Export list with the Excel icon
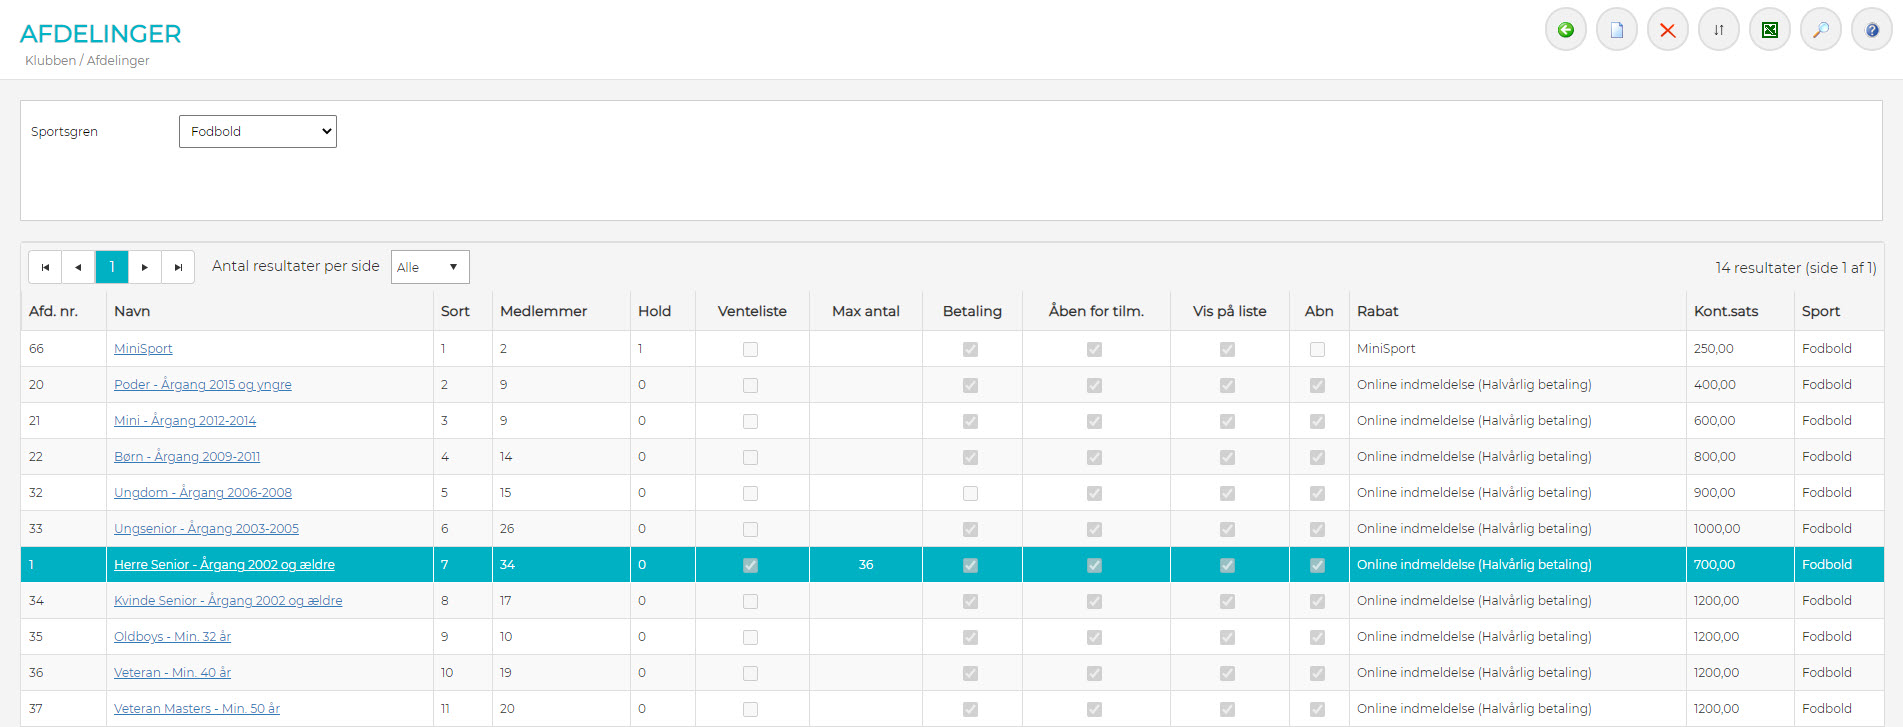1903x727 pixels. (x=1769, y=30)
